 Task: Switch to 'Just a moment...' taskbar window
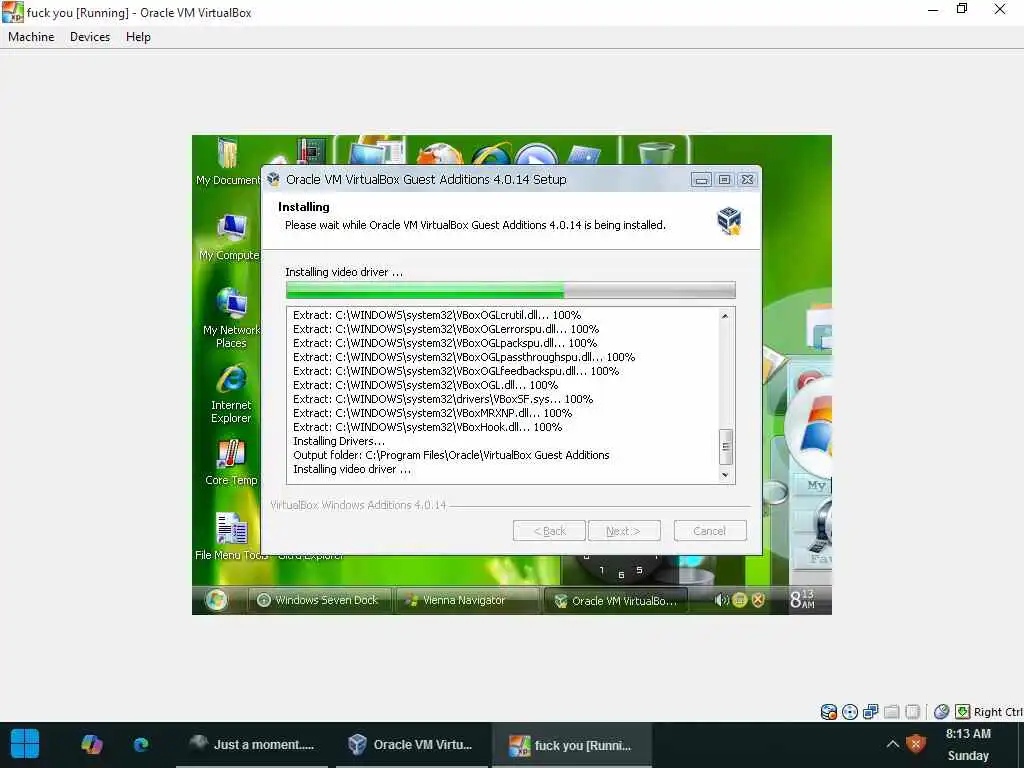point(252,744)
